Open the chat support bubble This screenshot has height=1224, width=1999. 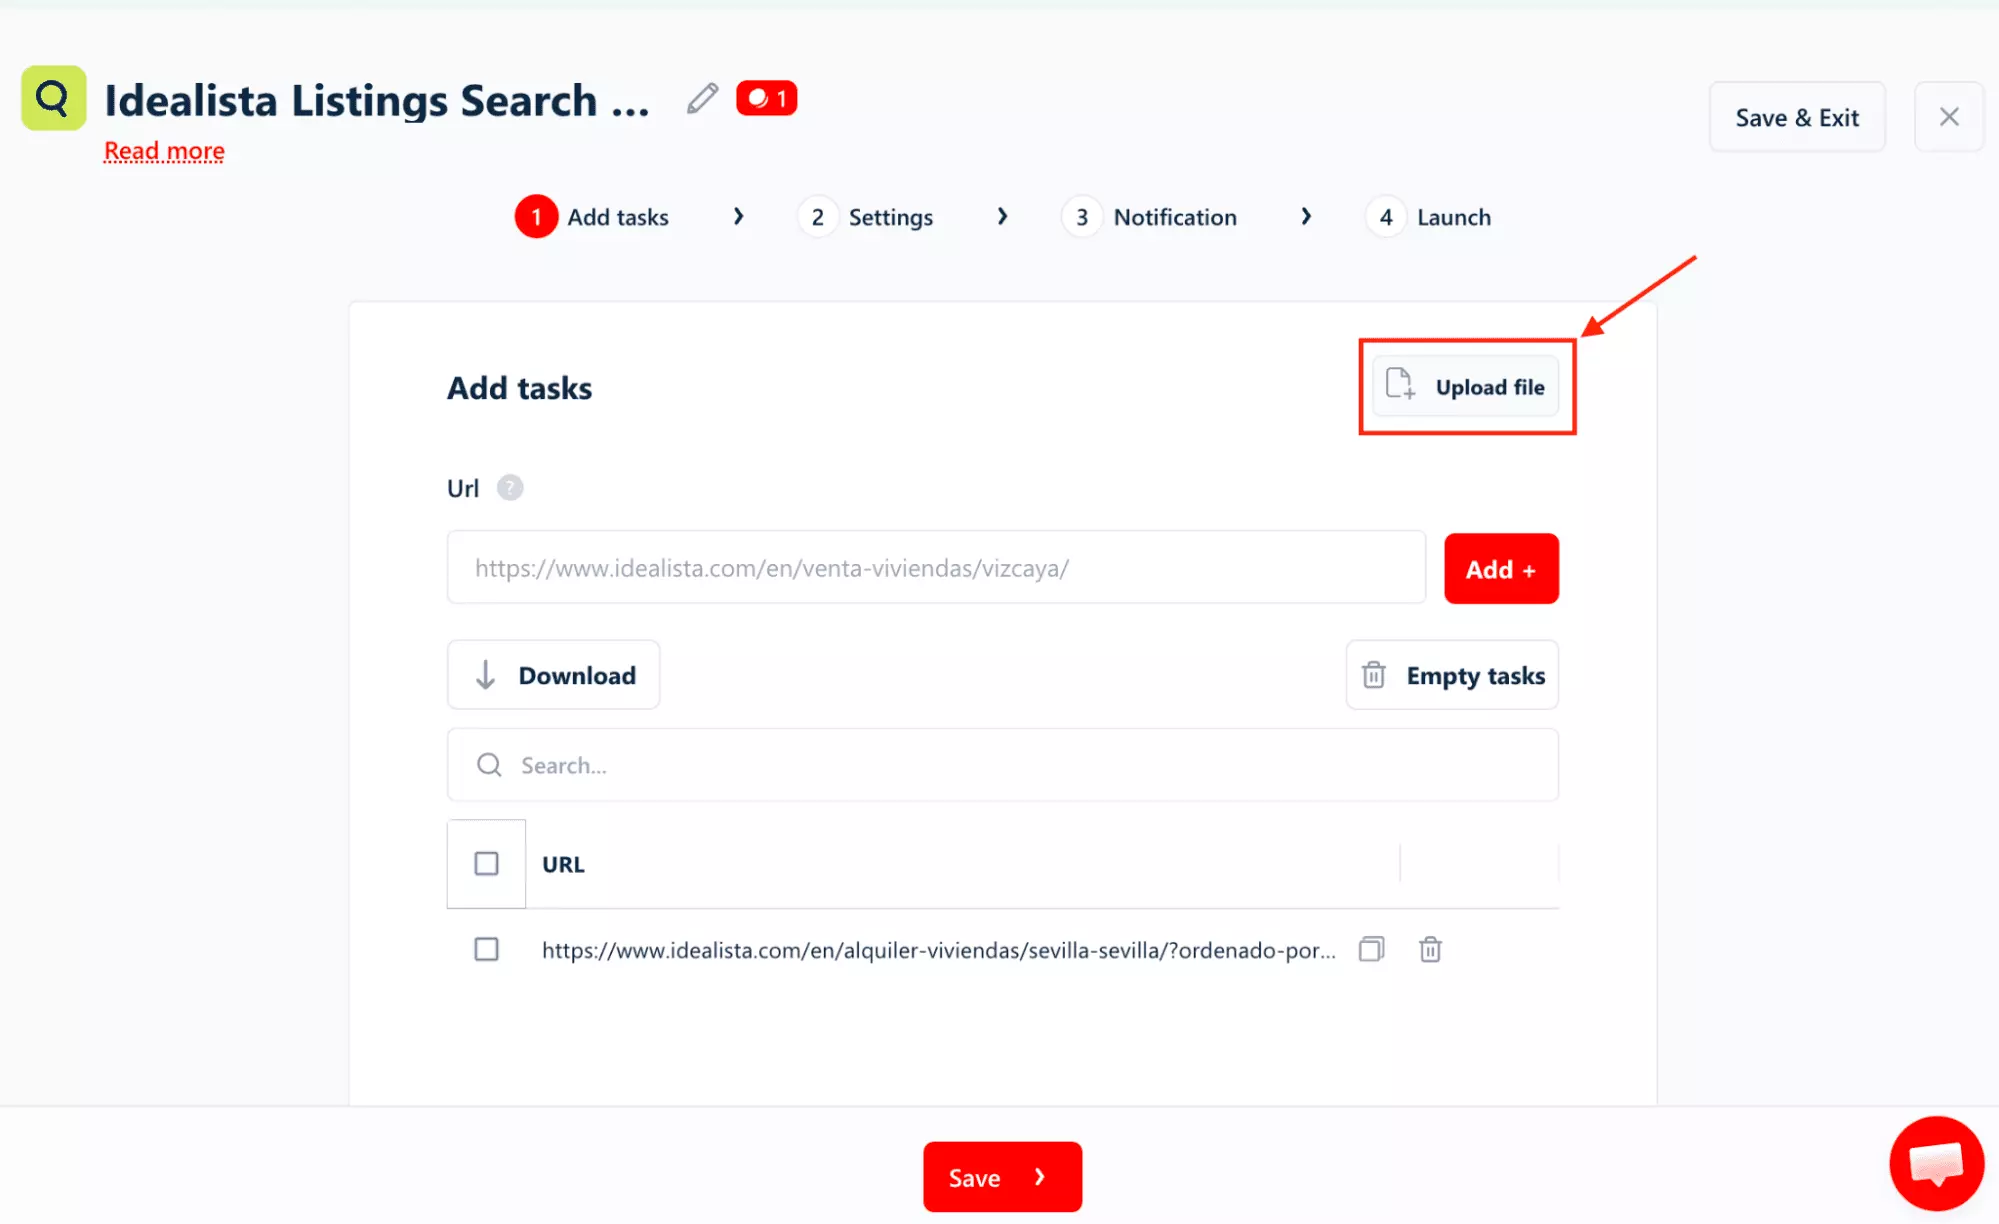[1936, 1163]
